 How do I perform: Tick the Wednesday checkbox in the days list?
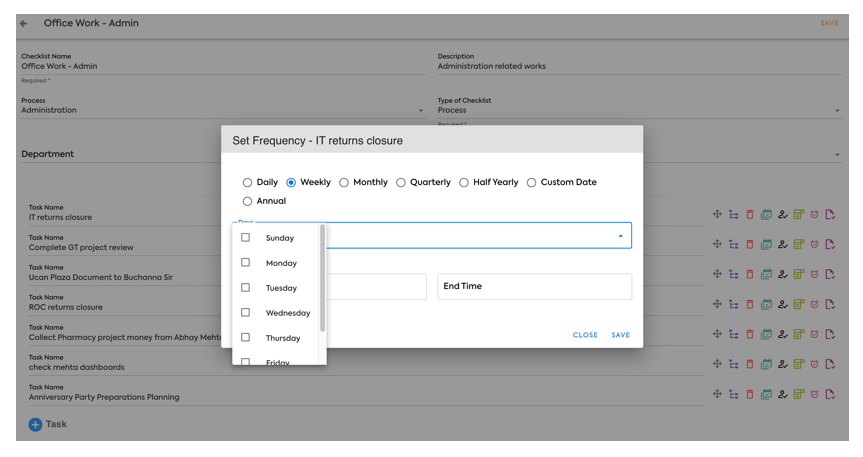point(246,313)
